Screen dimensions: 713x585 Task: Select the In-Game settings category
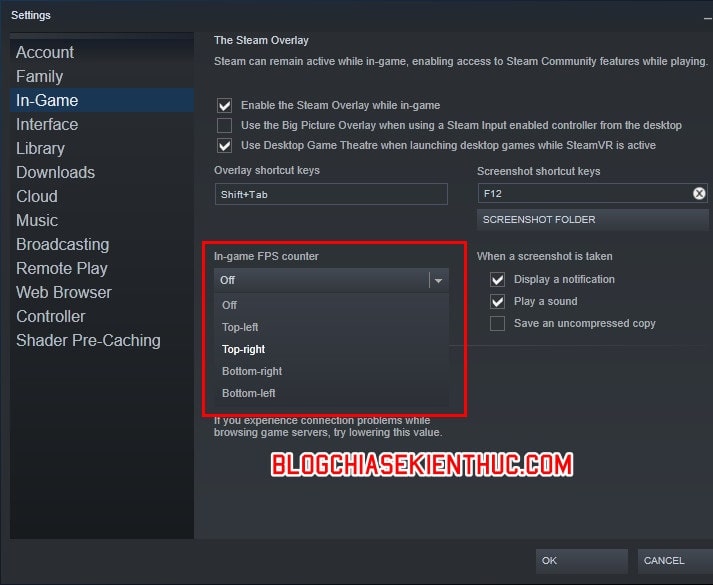pyautogui.click(x=102, y=100)
